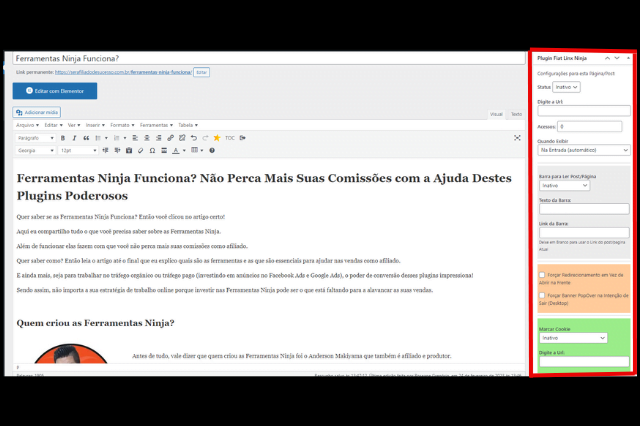The width and height of the screenshot is (640, 426).
Task: Open the Parágrafo format dropdown
Action: [36, 138]
